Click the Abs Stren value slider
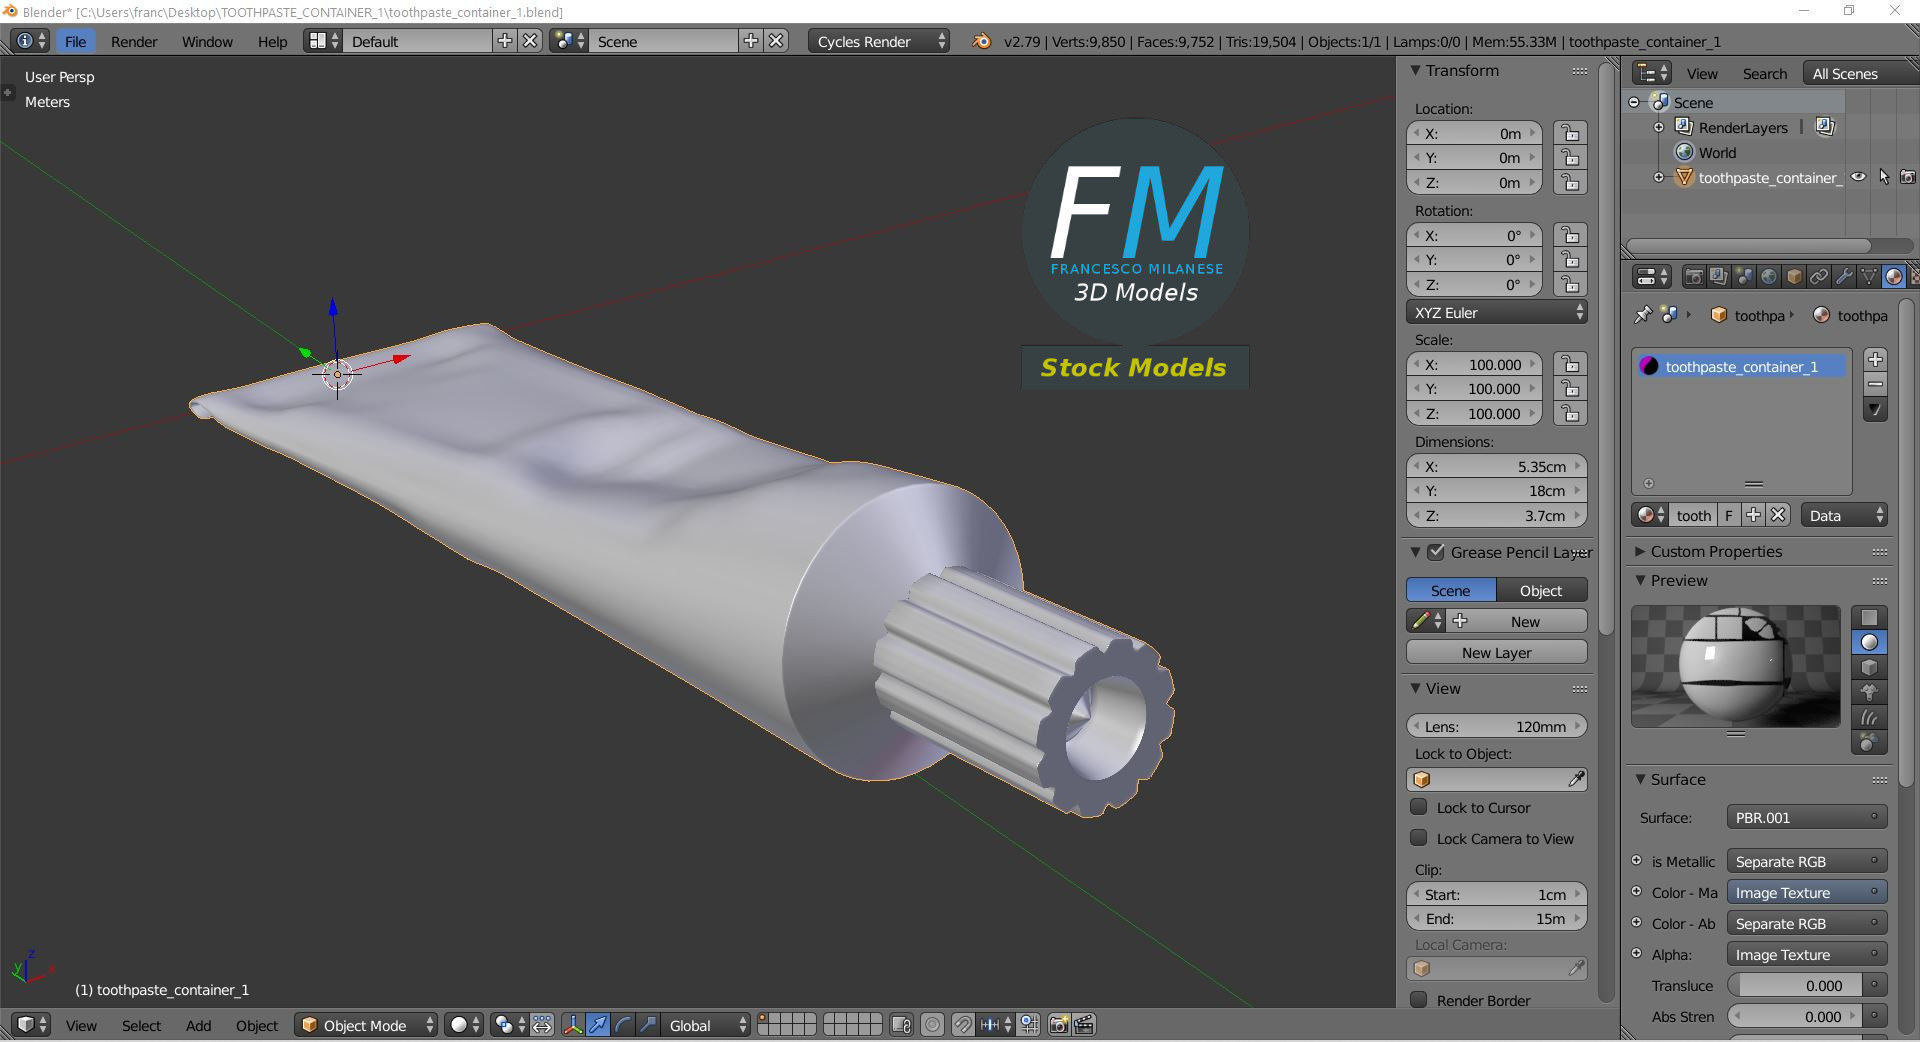 coord(1797,1016)
